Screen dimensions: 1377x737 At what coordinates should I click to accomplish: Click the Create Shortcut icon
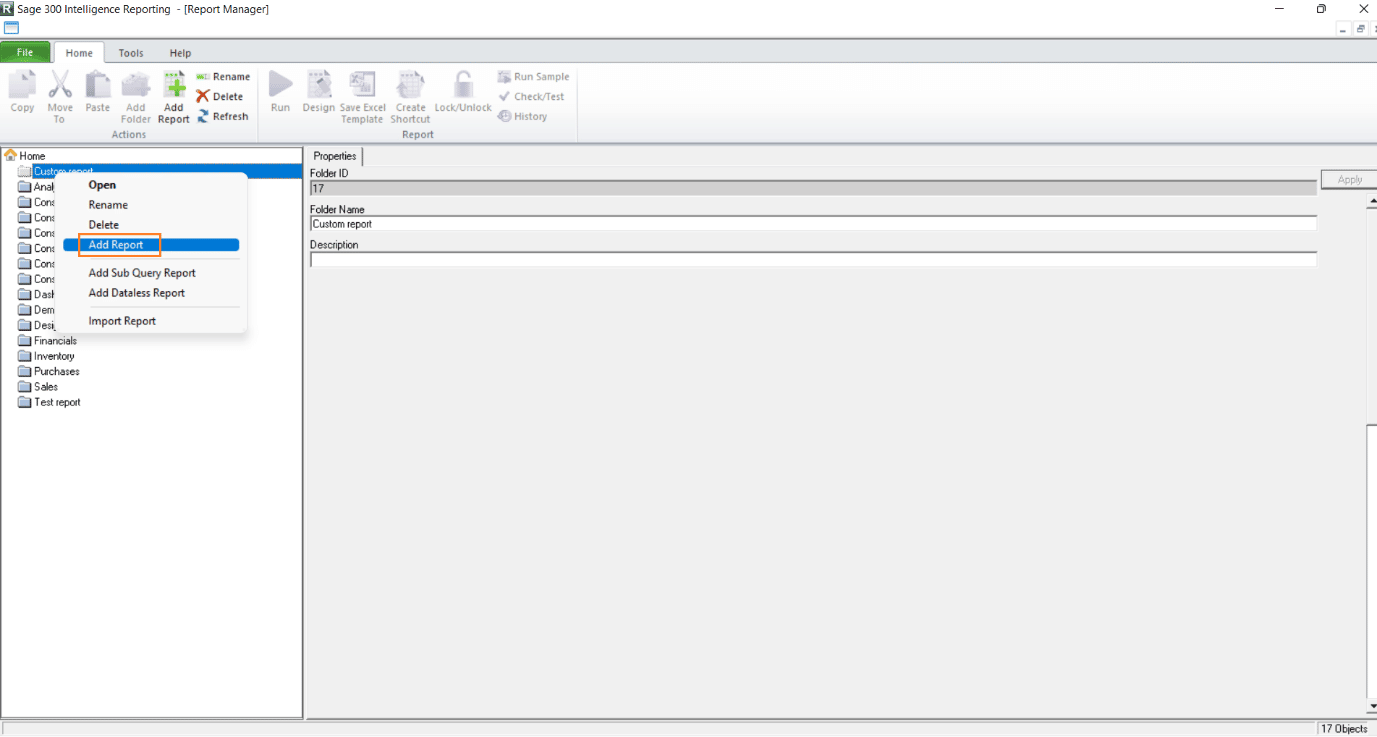pos(410,92)
